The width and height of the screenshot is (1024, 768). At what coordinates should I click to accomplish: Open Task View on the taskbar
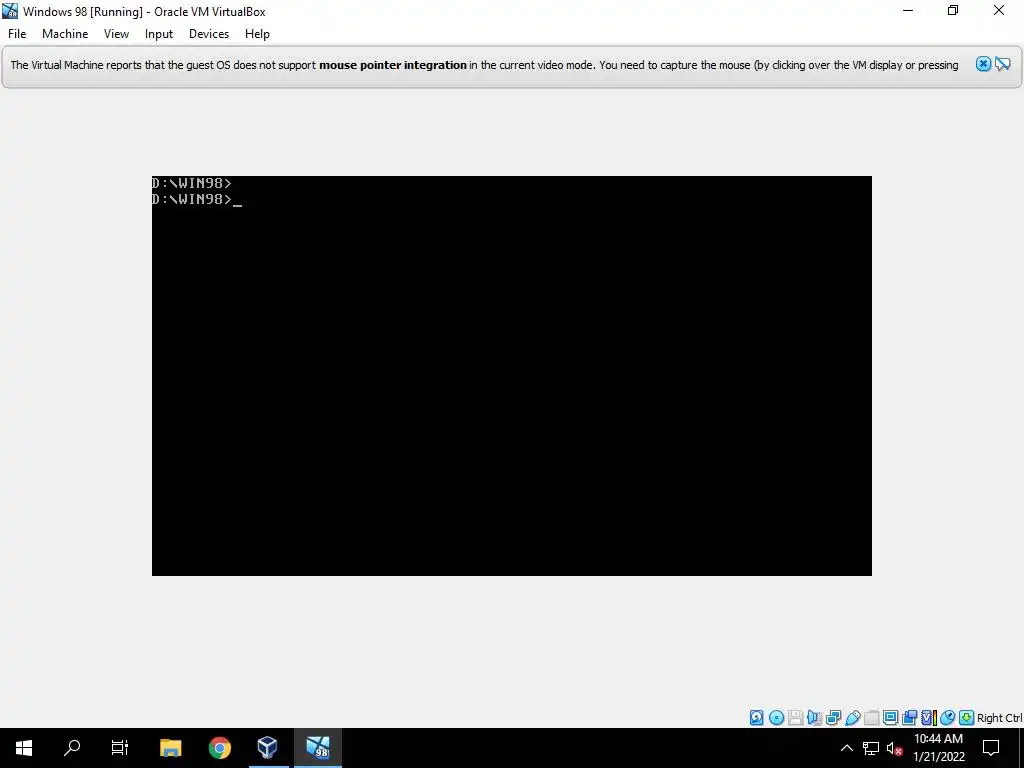[x=120, y=748]
